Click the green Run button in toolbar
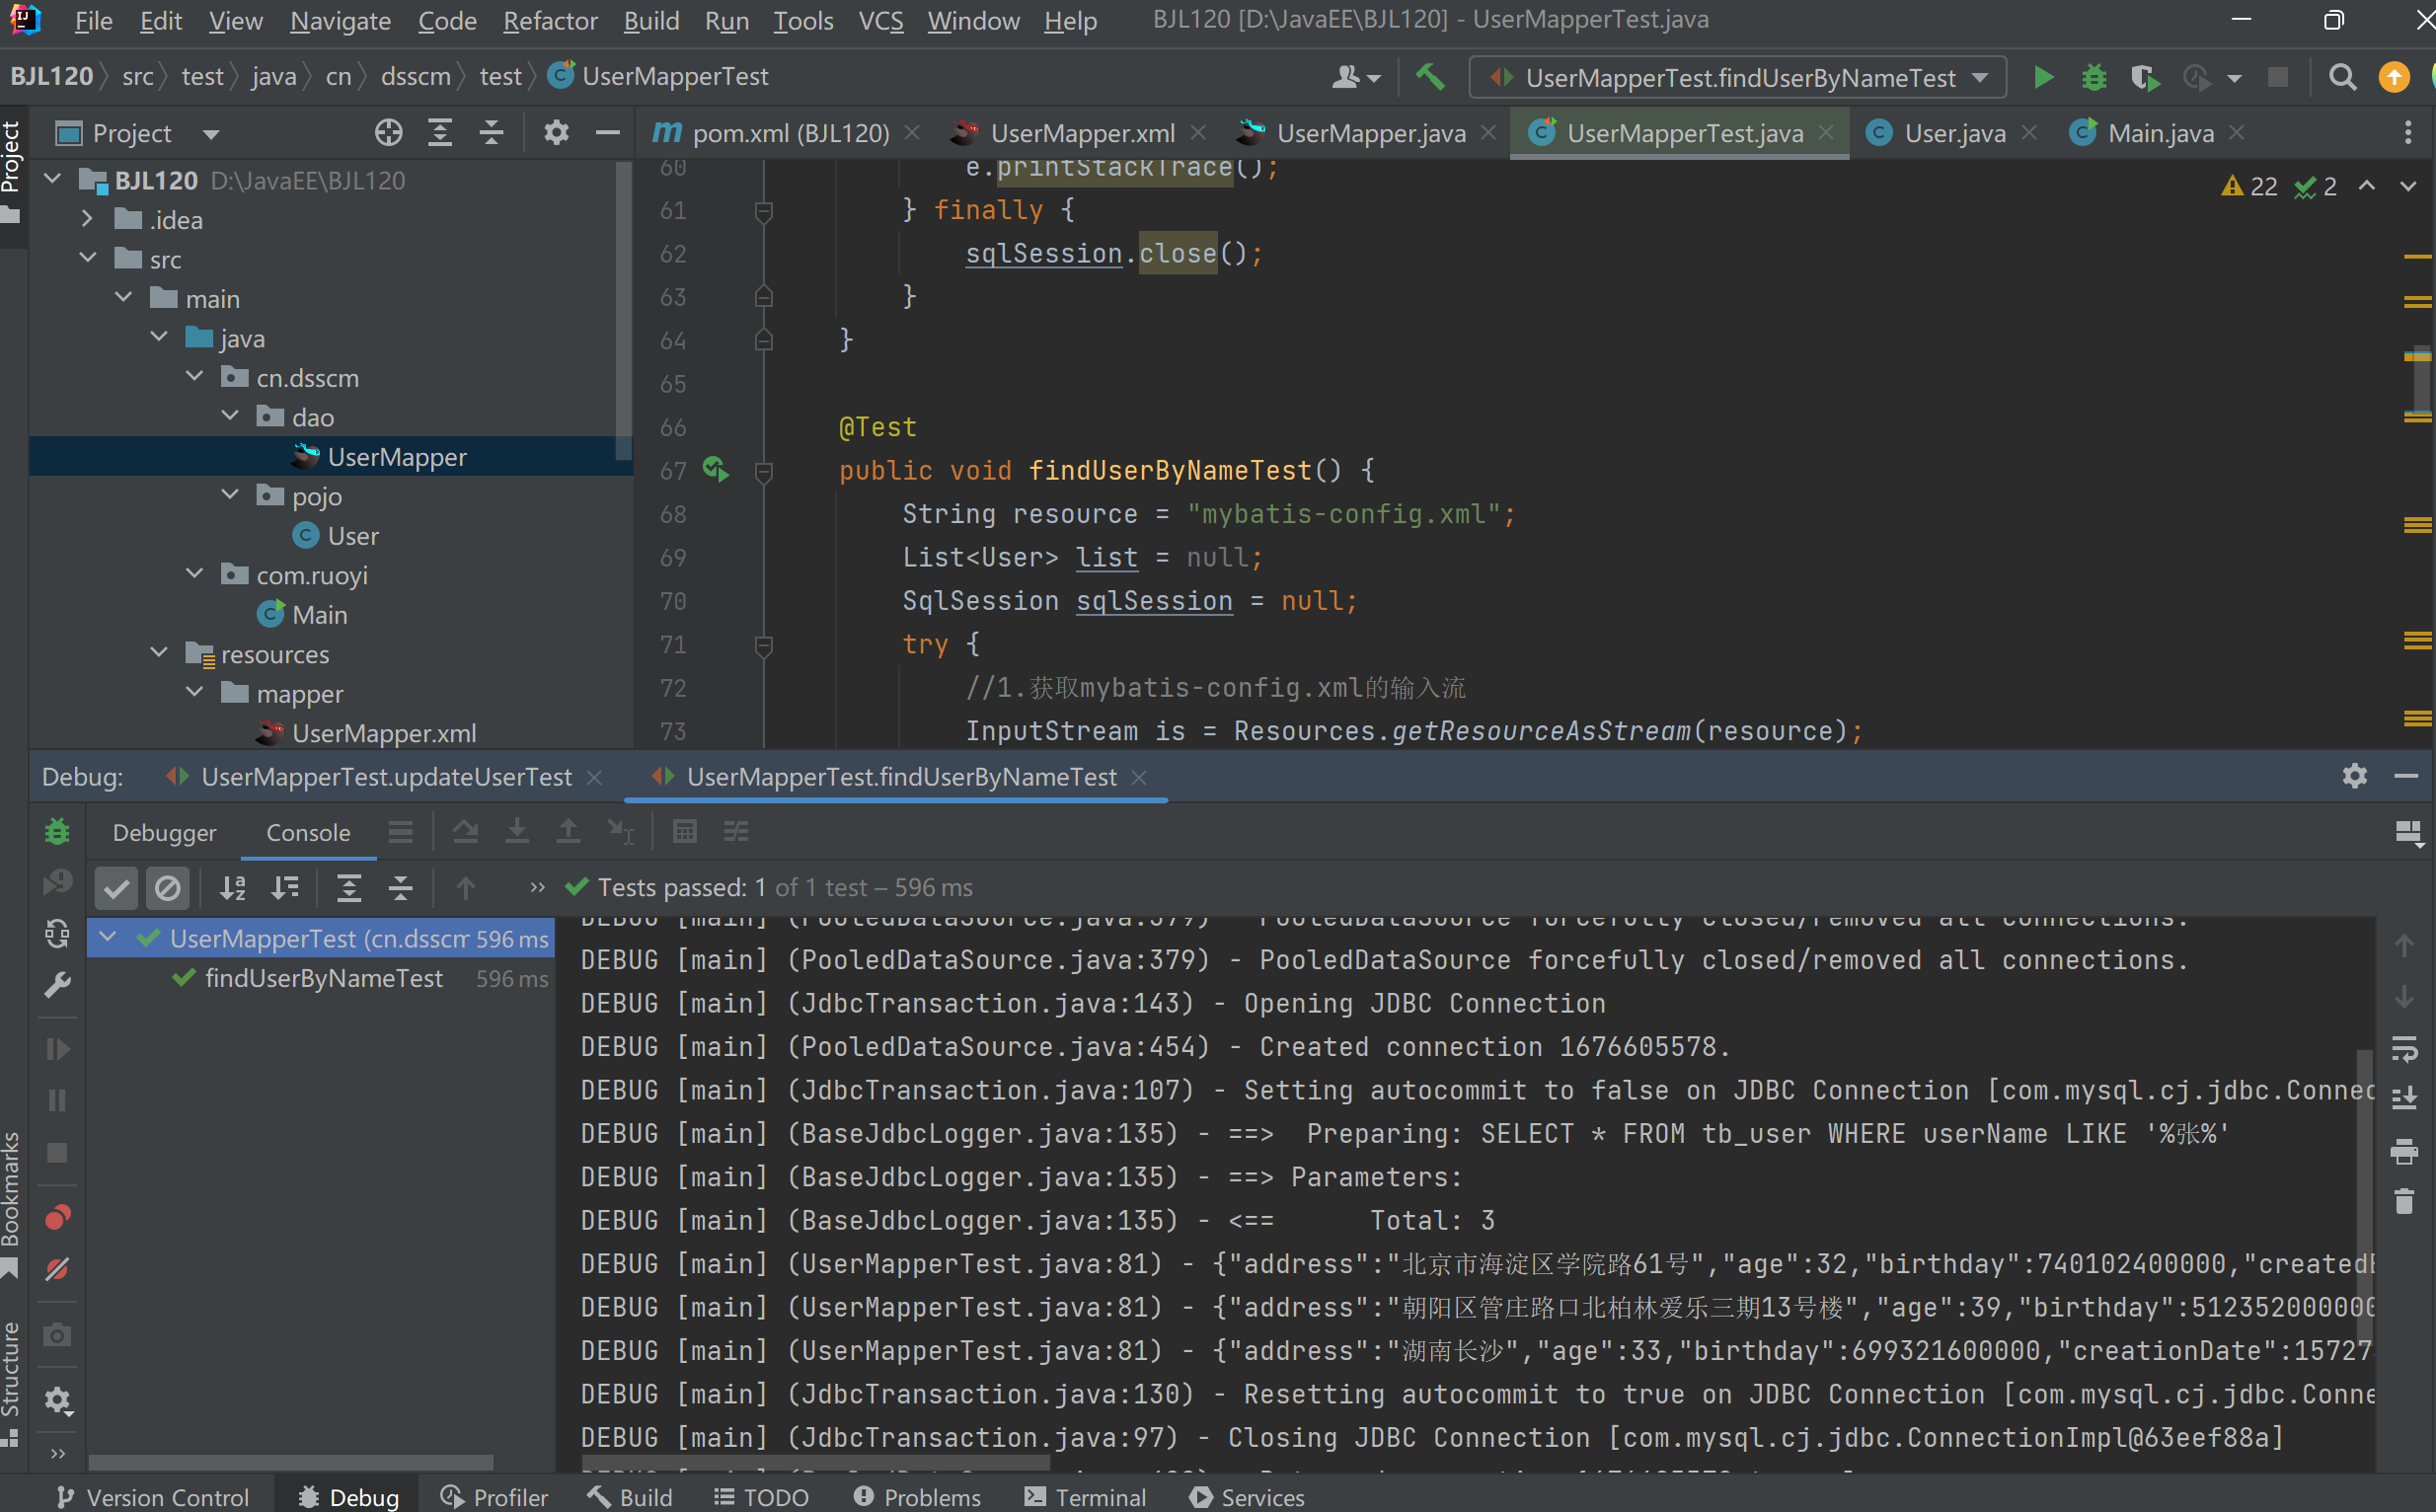Screen dimensions: 2436x1512 coord(2043,77)
